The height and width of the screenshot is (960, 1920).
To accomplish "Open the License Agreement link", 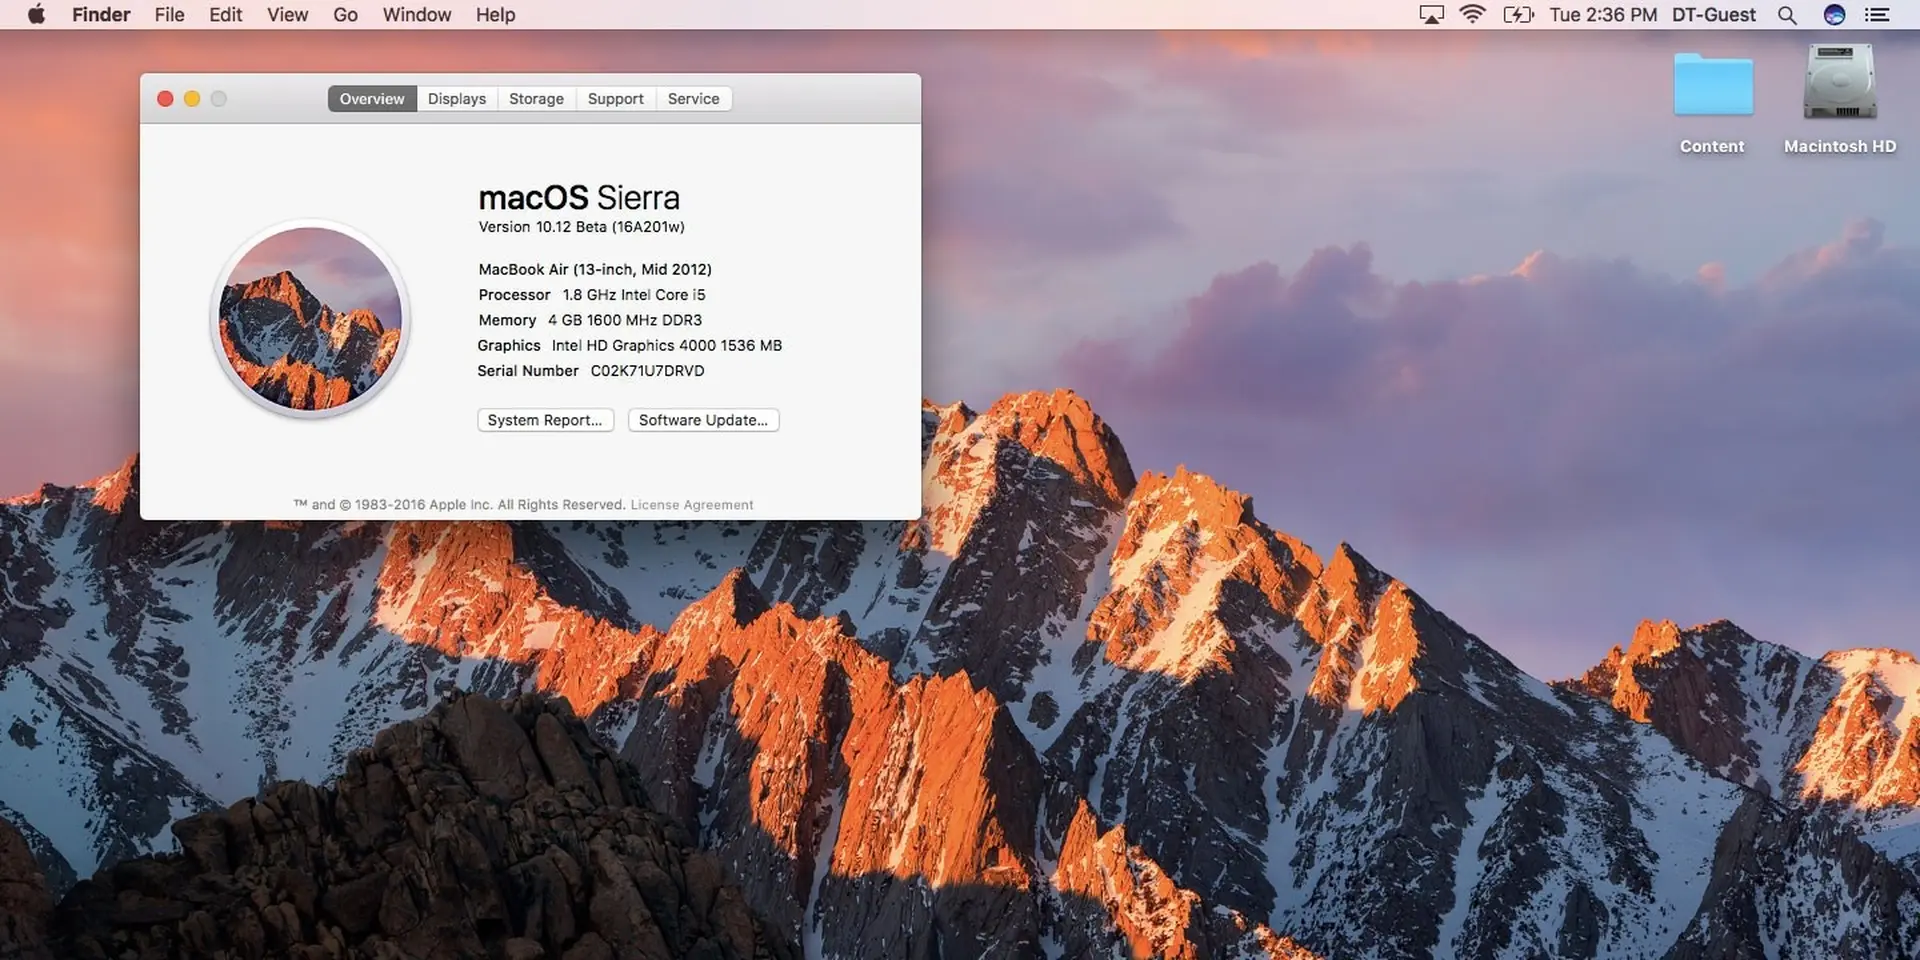I will pyautogui.click(x=692, y=505).
